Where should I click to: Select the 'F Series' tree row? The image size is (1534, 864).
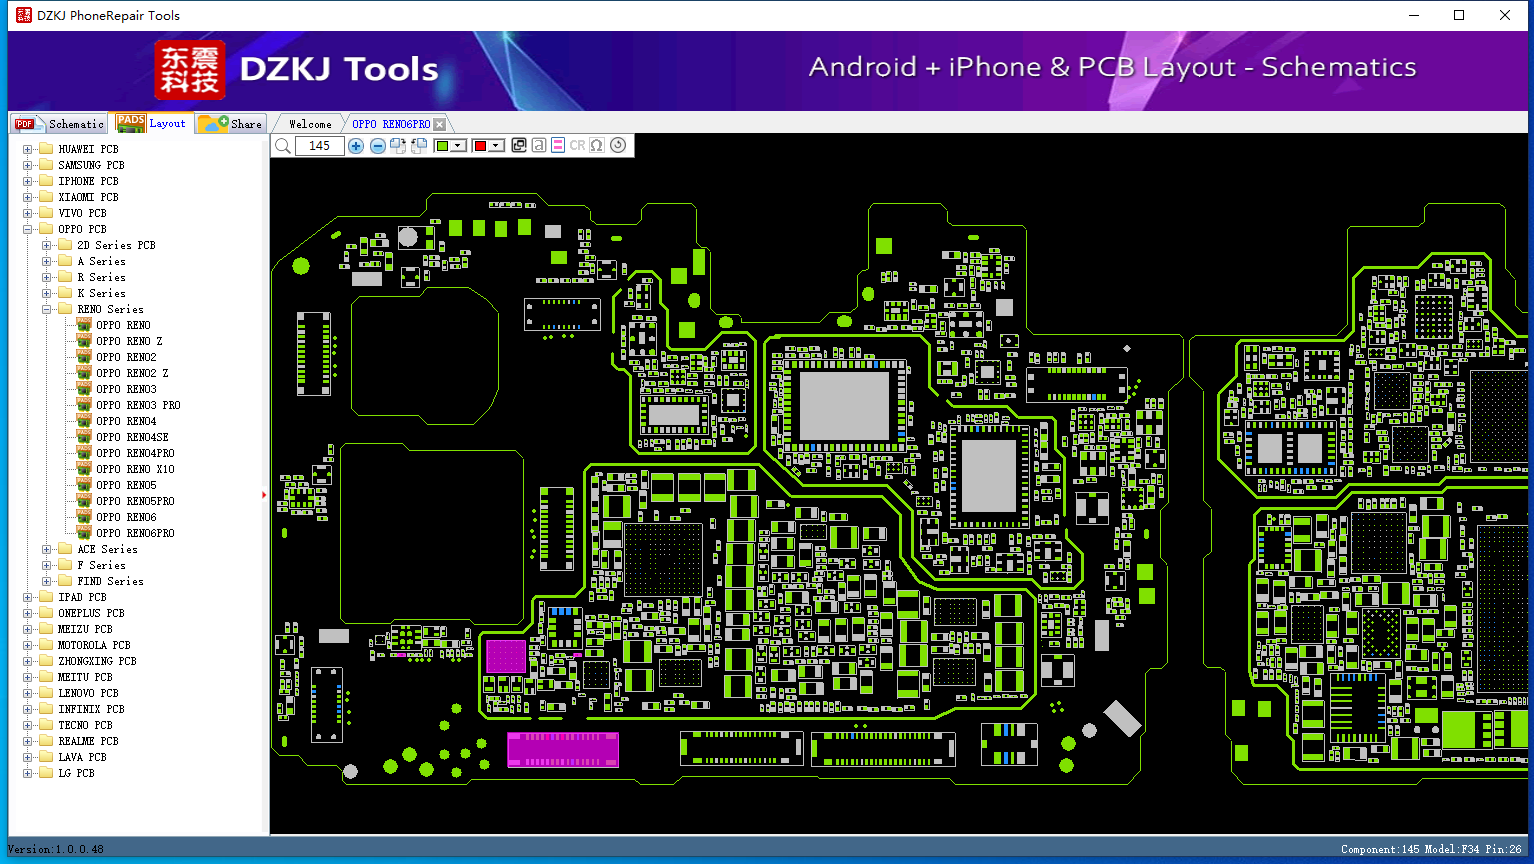tap(101, 565)
